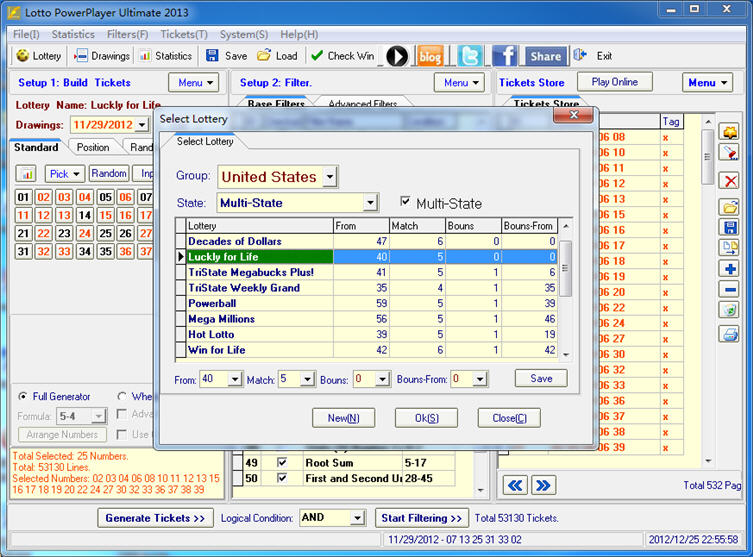The image size is (753, 557).
Task: Toggle the Root Sum filter checkbox
Action: 282,463
